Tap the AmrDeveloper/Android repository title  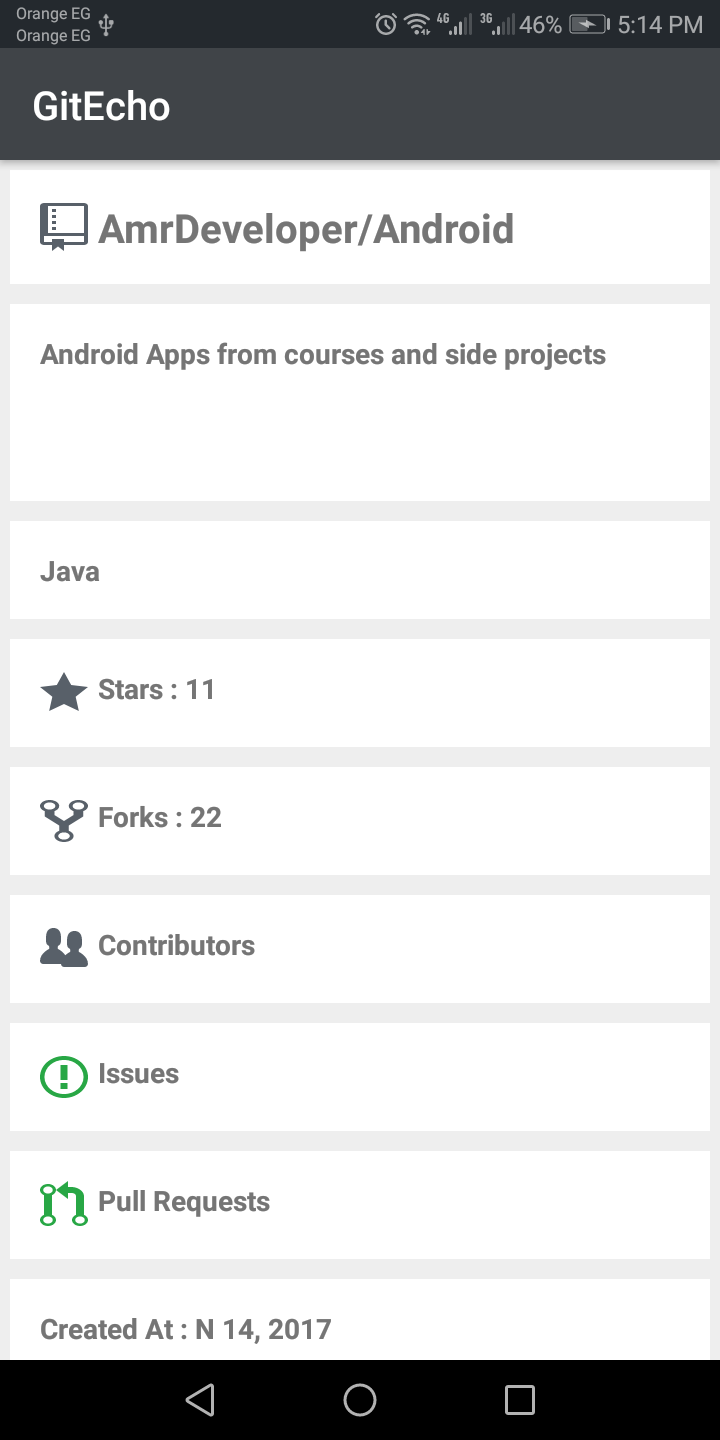click(x=306, y=229)
